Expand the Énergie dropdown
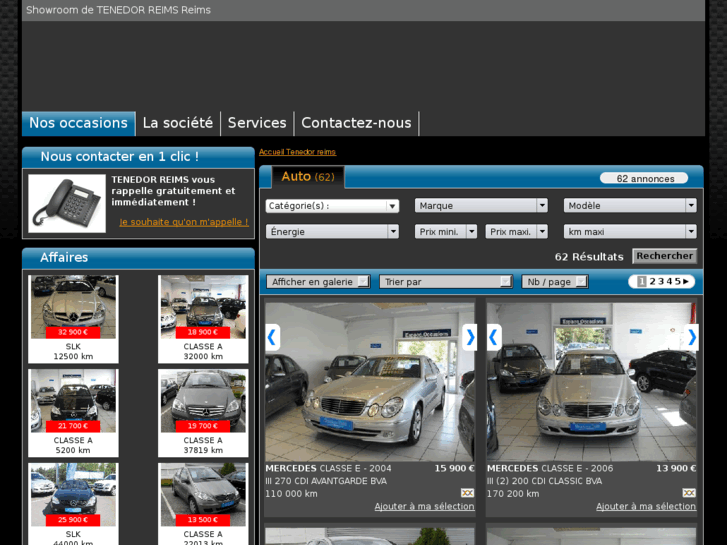Image resolution: width=727 pixels, height=545 pixels. click(332, 231)
